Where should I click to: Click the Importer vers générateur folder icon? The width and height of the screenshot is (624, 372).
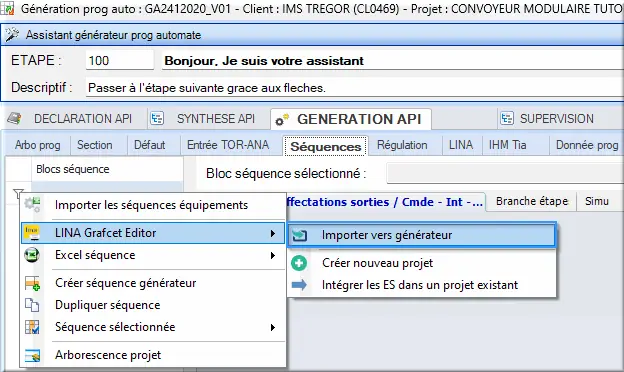[299, 235]
